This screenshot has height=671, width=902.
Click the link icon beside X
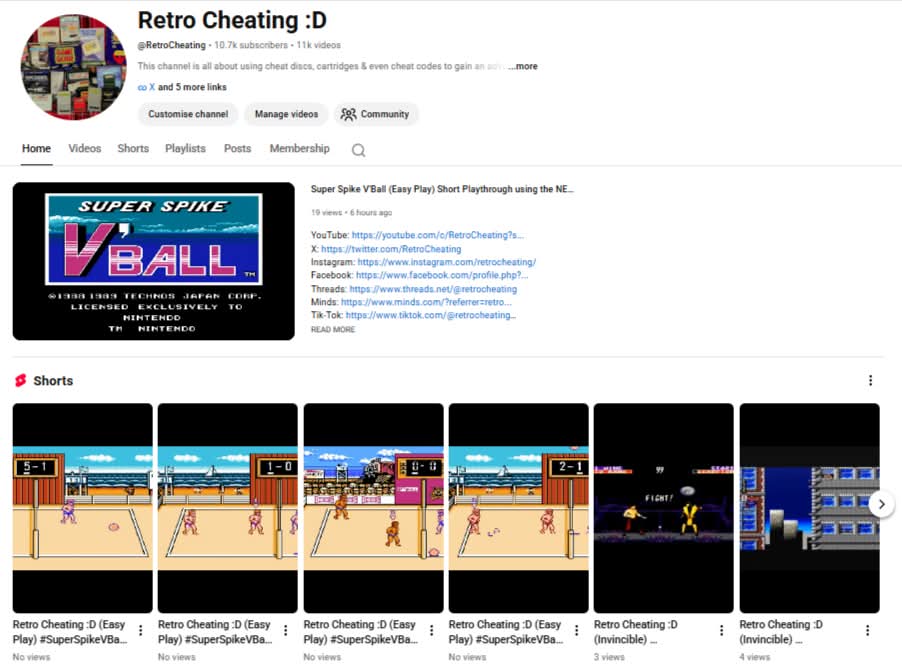click(x=142, y=87)
